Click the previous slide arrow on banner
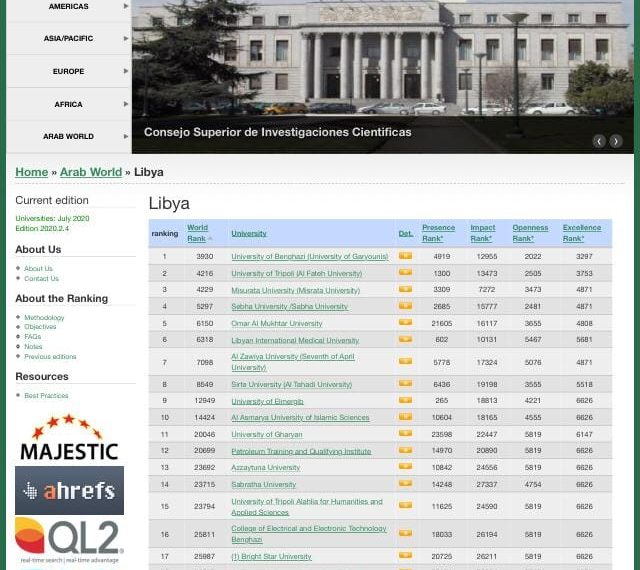Image resolution: width=640 pixels, height=570 pixels. coord(599,141)
